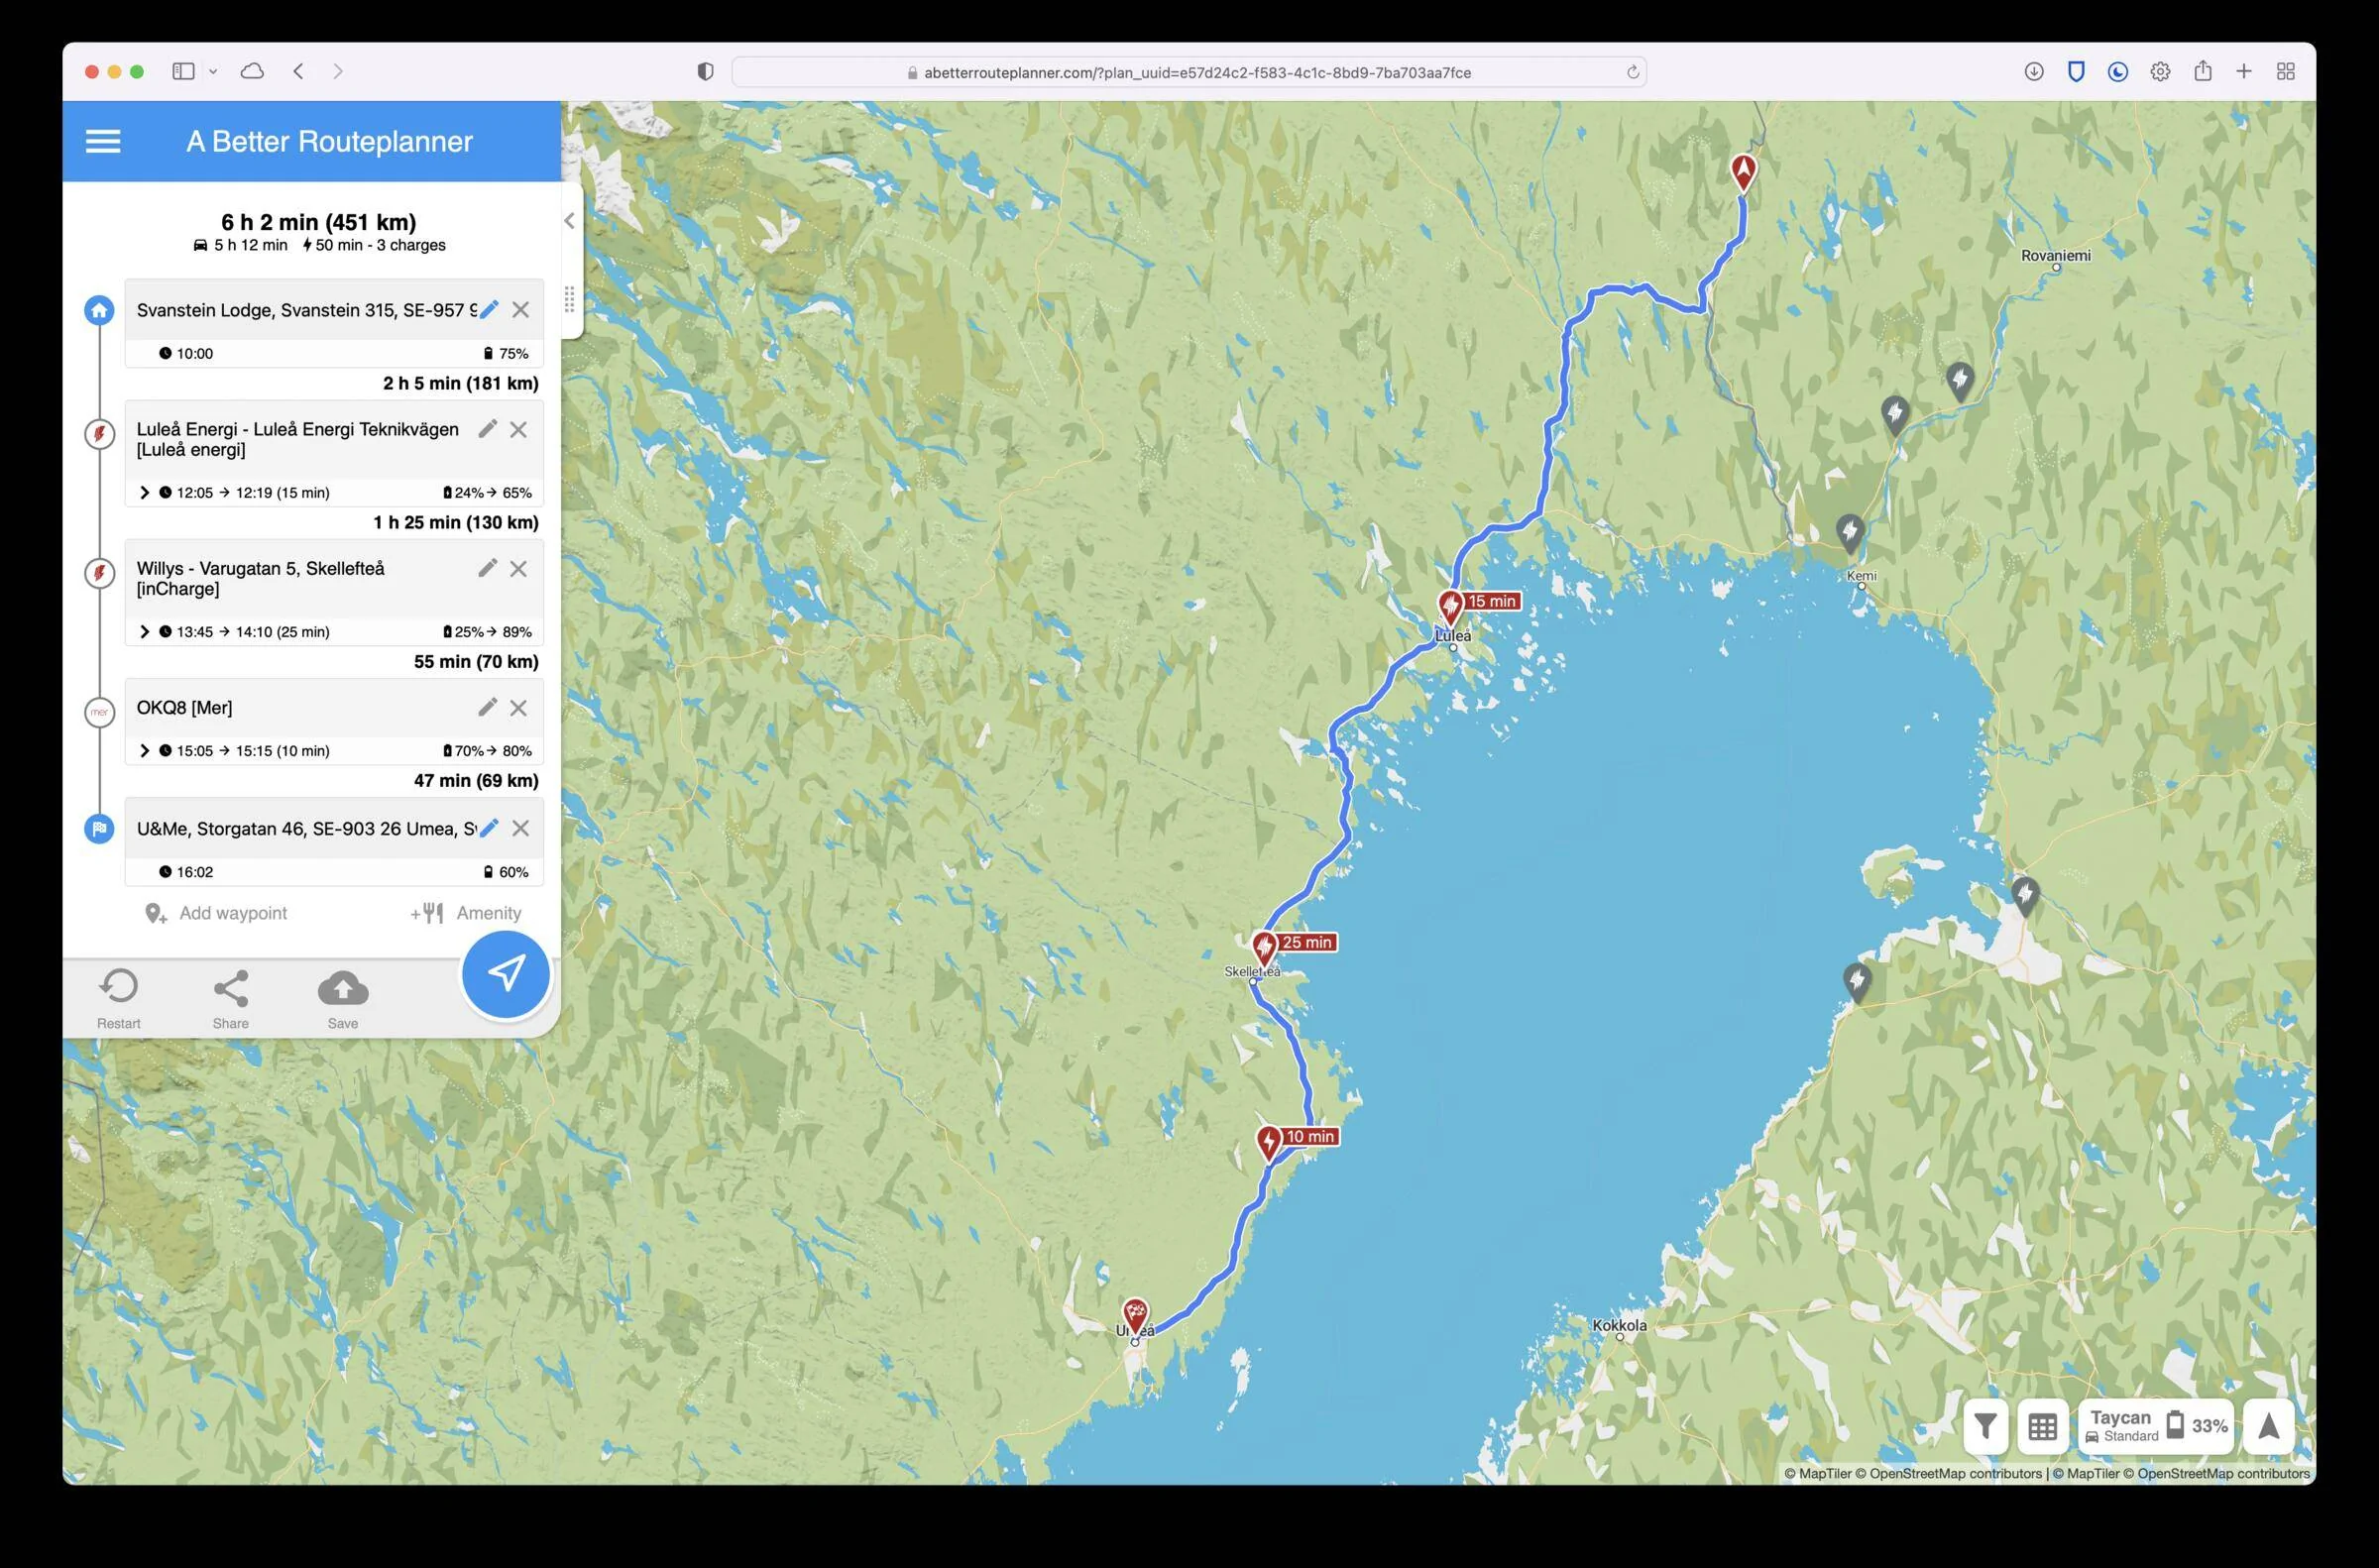Select the 15 min Luleå charger marker

[1451, 606]
